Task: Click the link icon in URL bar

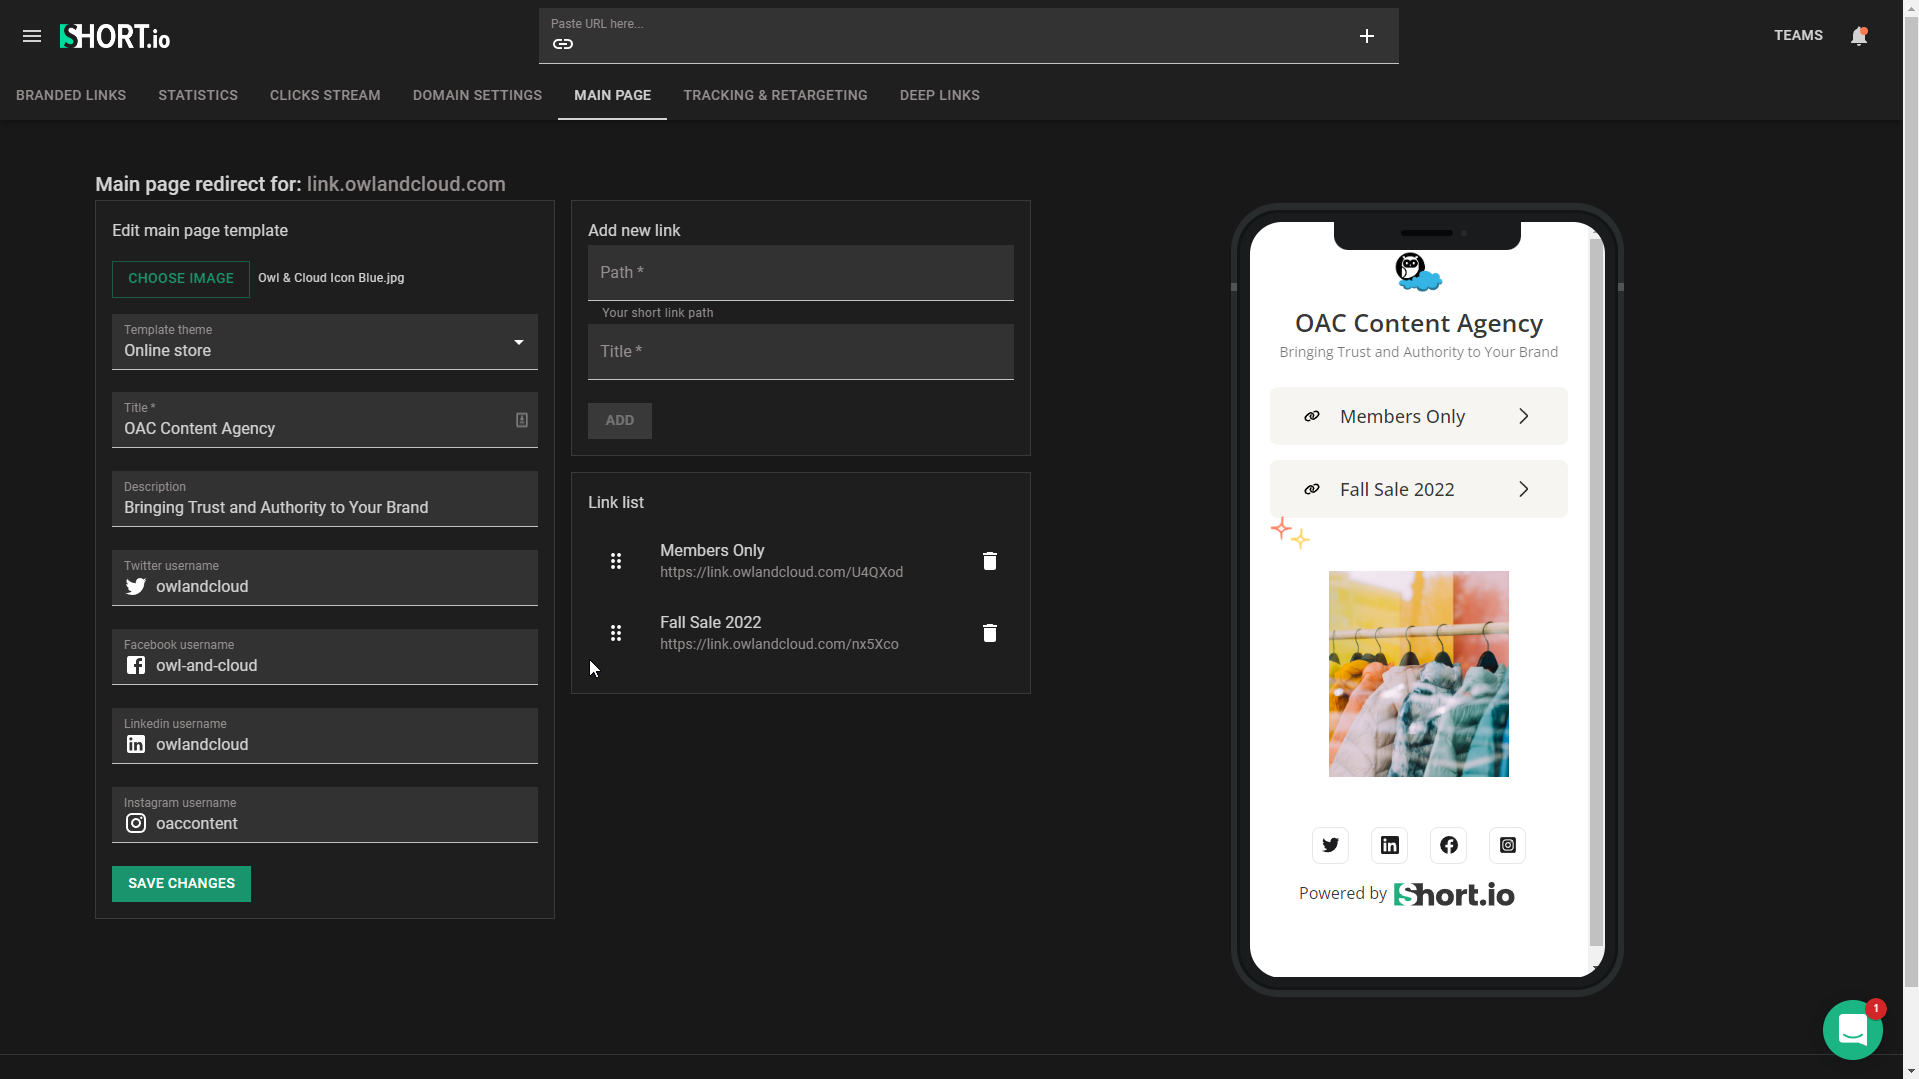Action: point(563,44)
